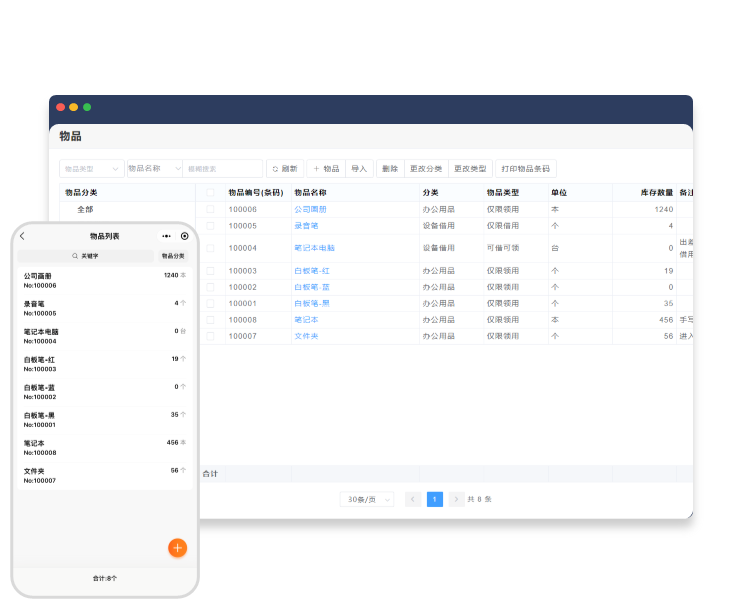Click the green maximize window dot

(x=87, y=107)
